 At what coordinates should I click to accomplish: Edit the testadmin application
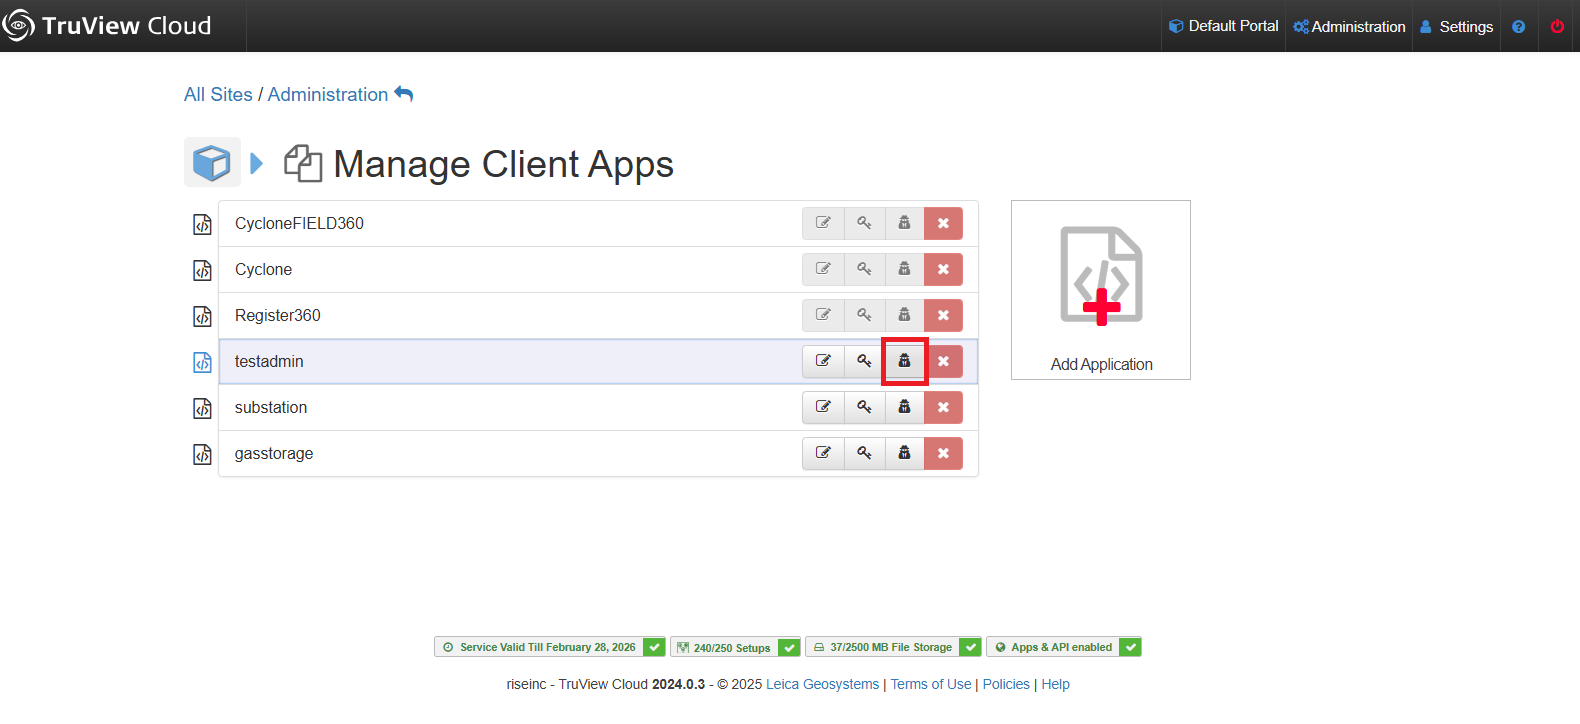click(x=823, y=361)
